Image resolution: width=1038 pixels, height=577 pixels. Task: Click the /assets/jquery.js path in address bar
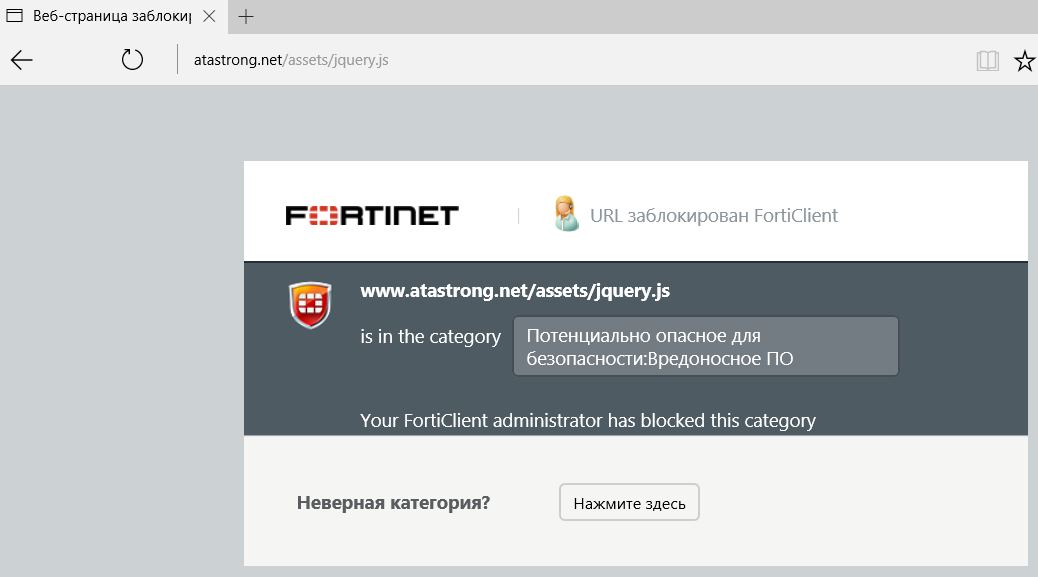pyautogui.click(x=336, y=60)
